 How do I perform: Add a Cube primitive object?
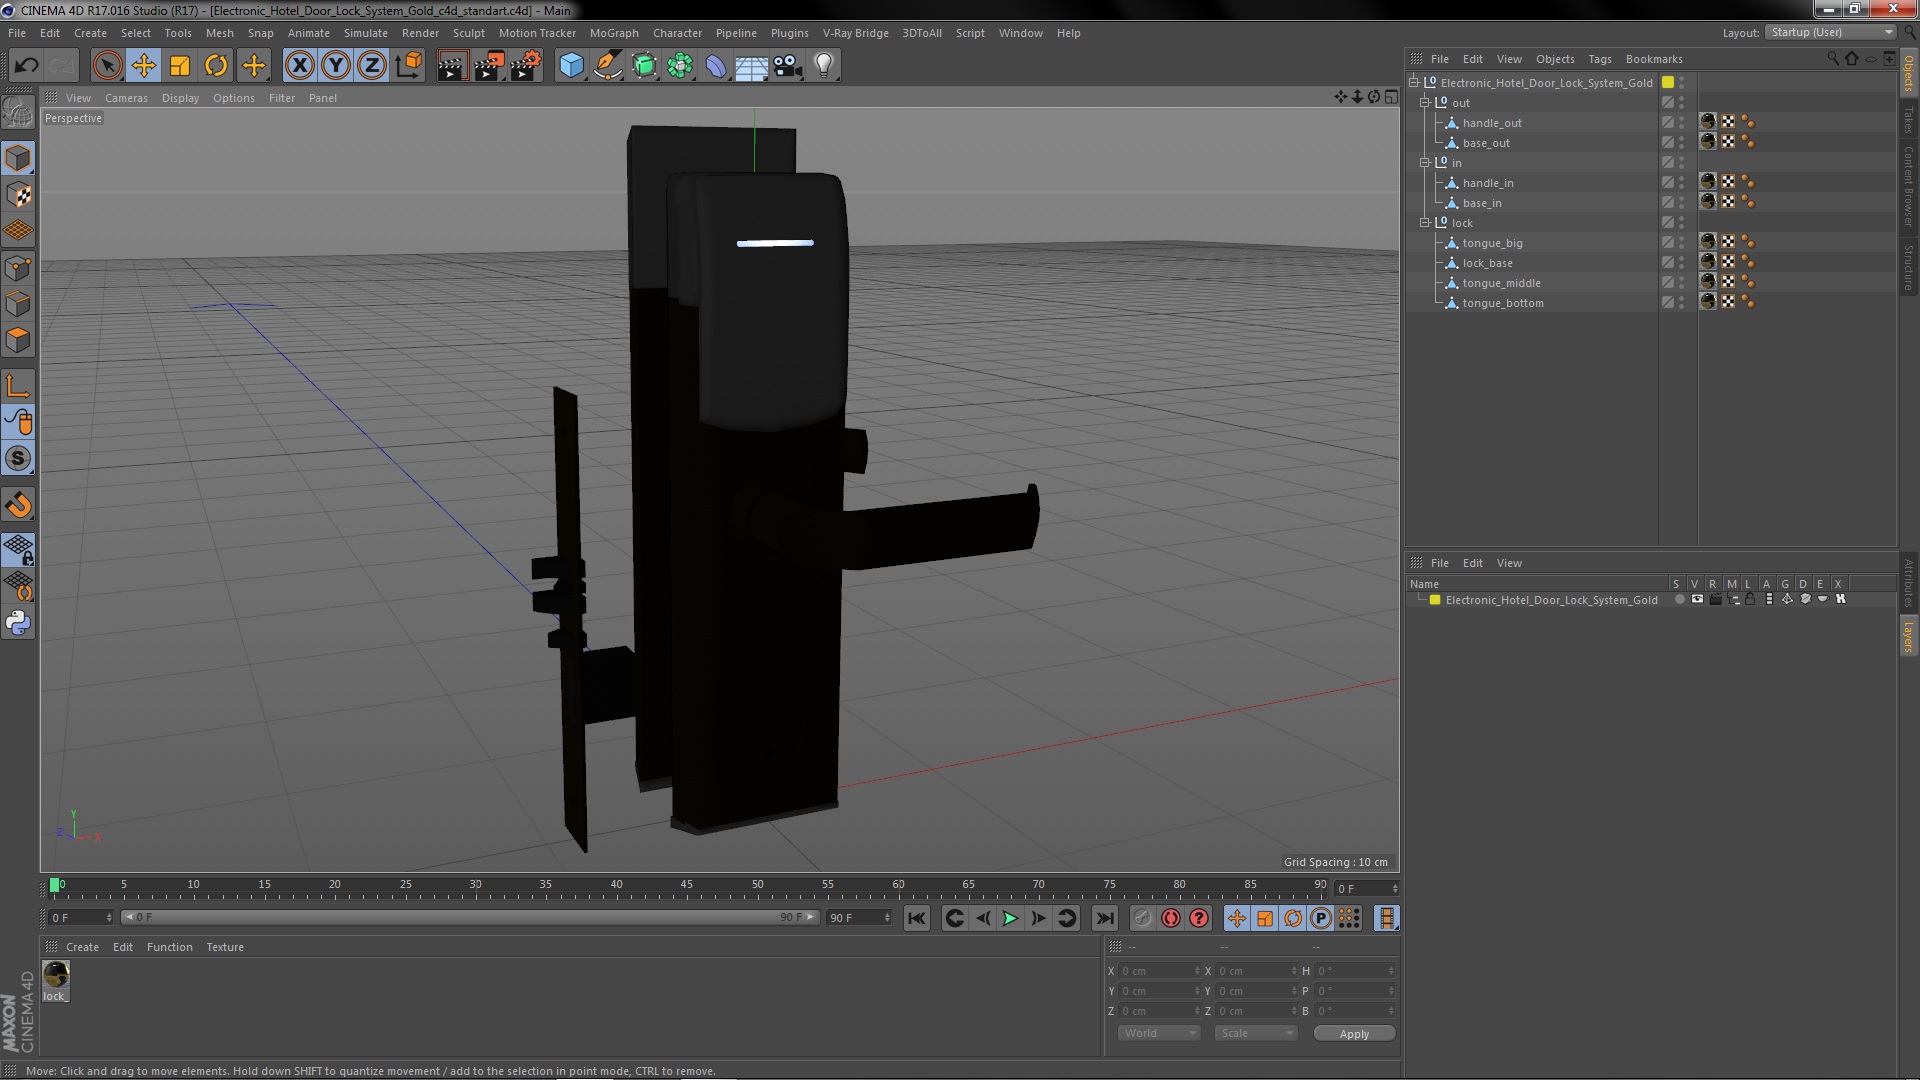(x=571, y=66)
